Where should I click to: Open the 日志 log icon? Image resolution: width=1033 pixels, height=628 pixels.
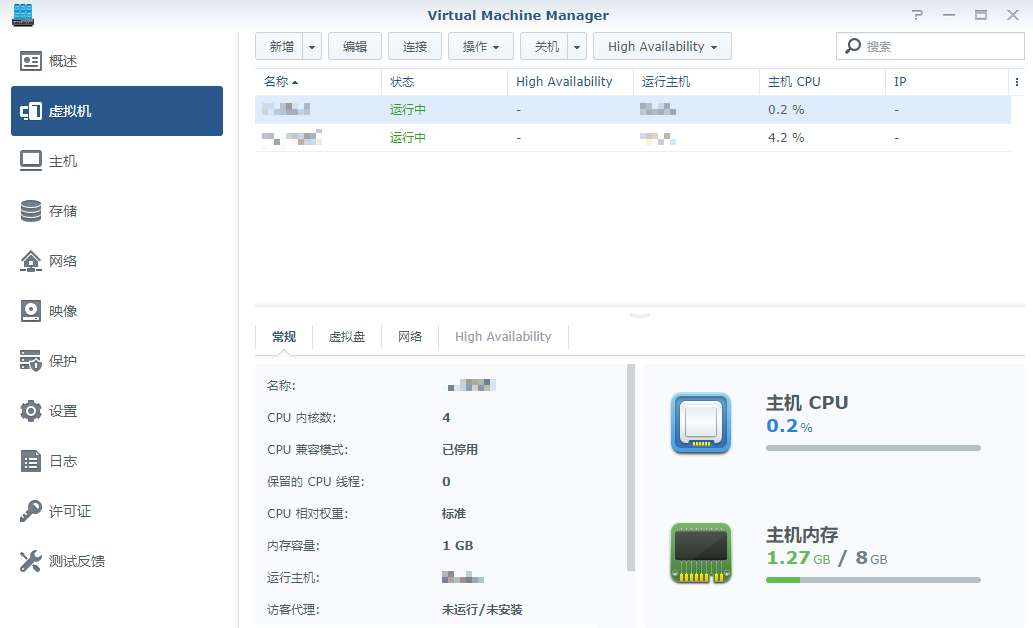tap(31, 461)
